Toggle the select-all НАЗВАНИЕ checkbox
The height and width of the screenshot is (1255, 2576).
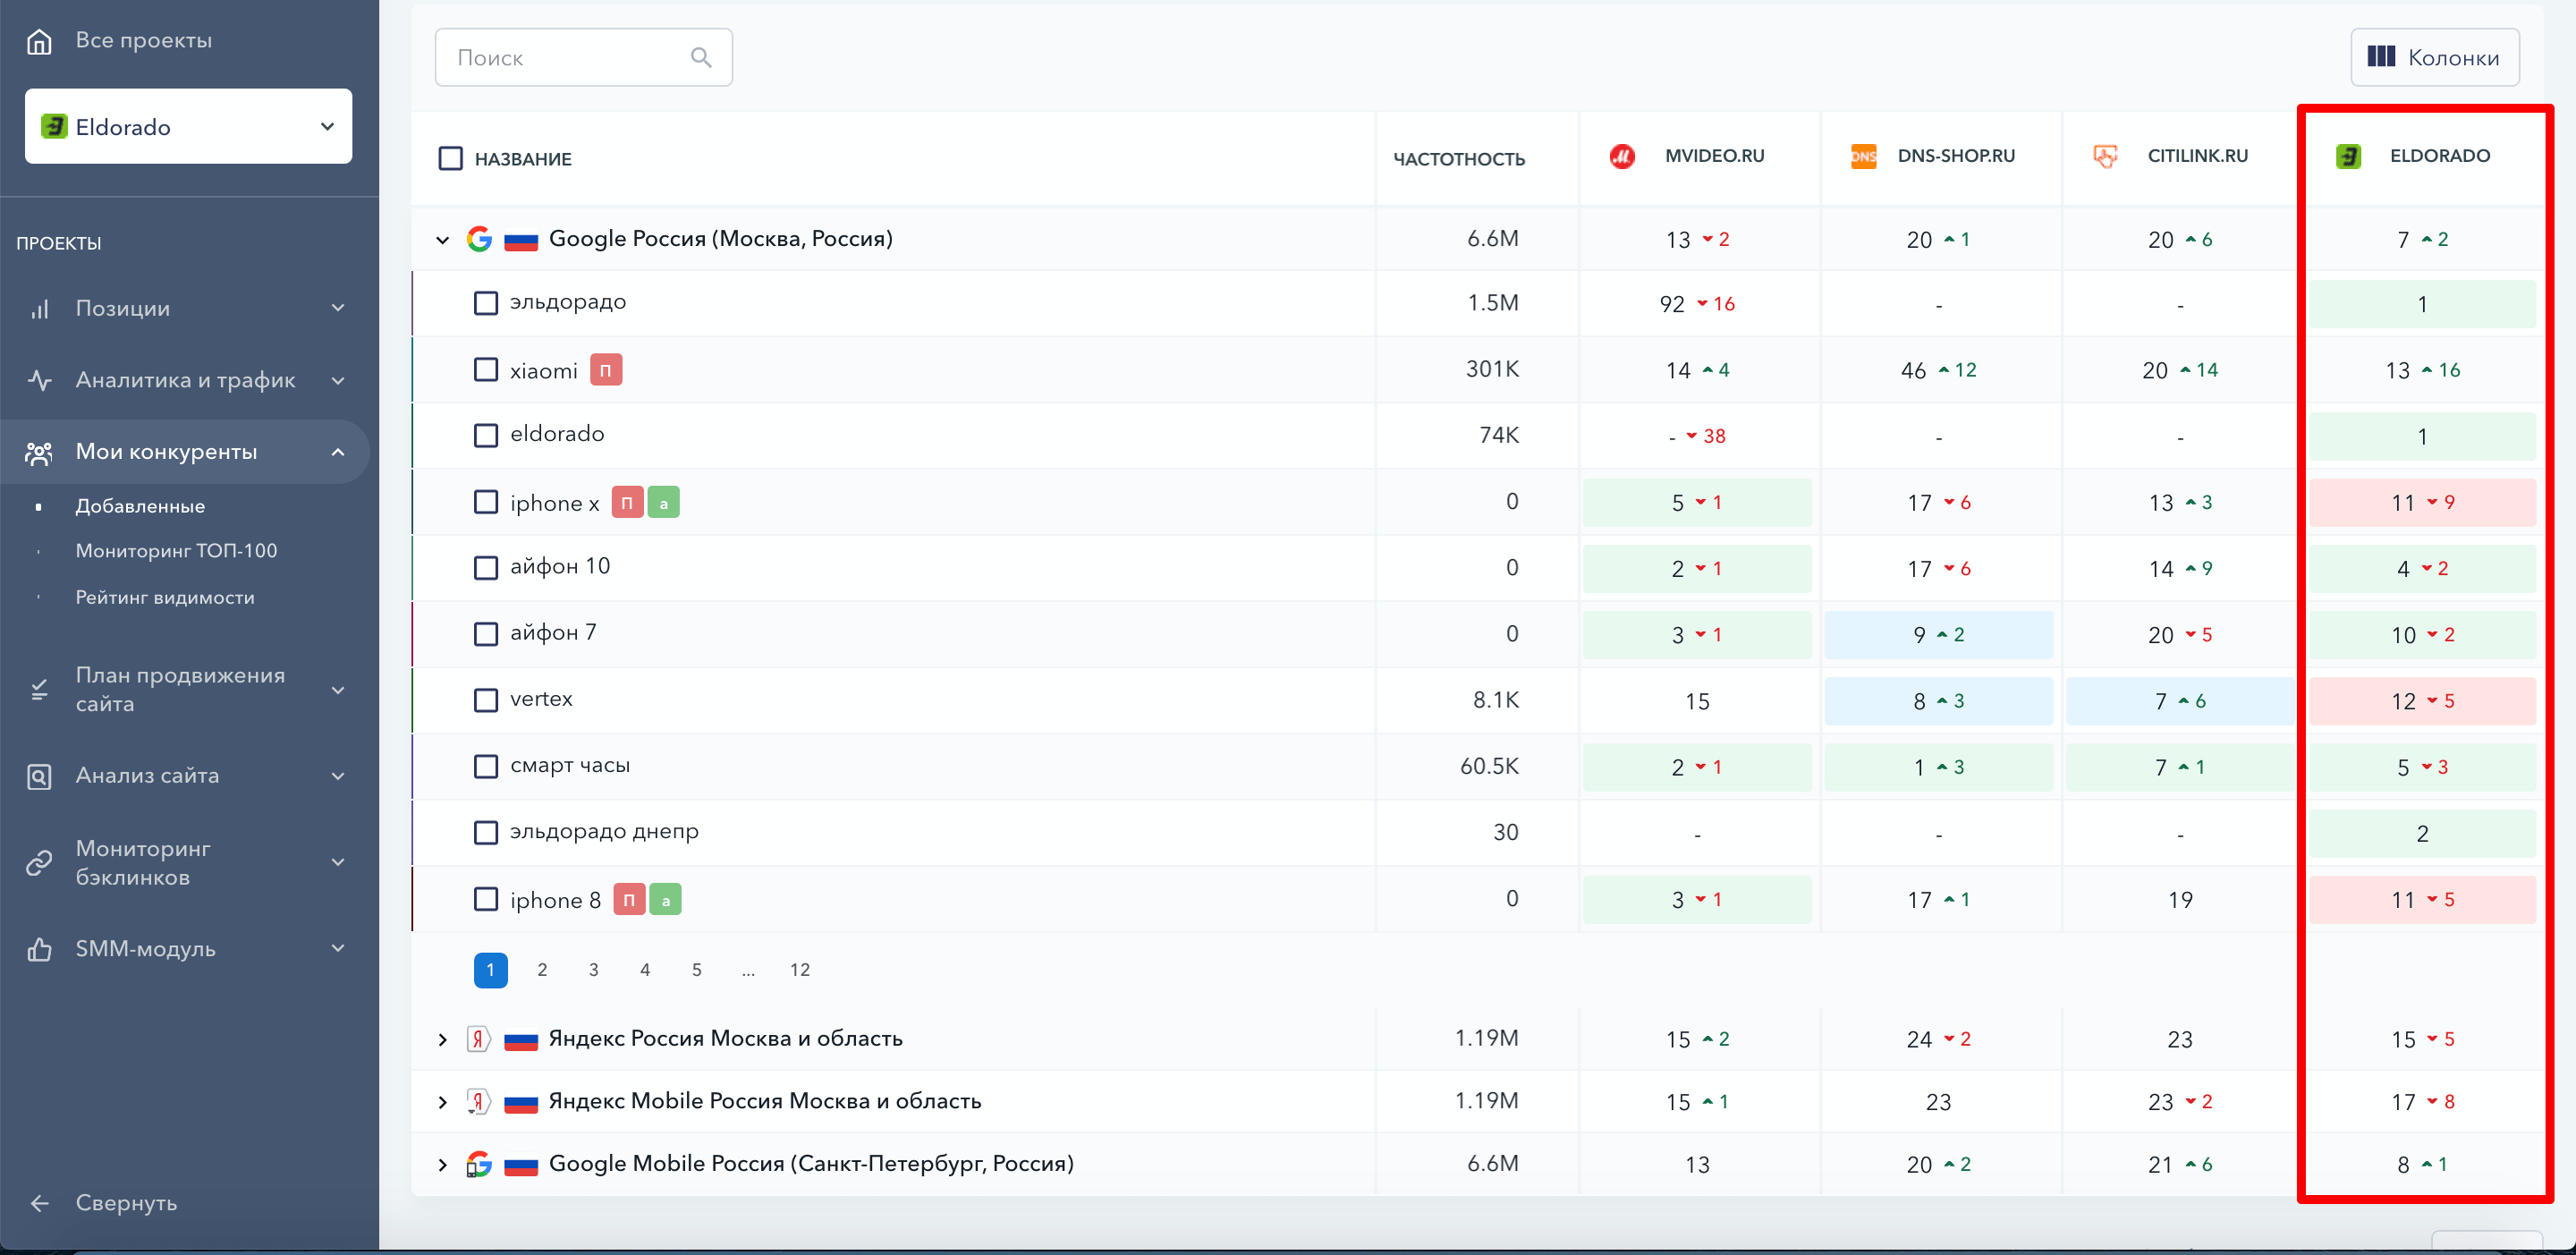point(450,158)
